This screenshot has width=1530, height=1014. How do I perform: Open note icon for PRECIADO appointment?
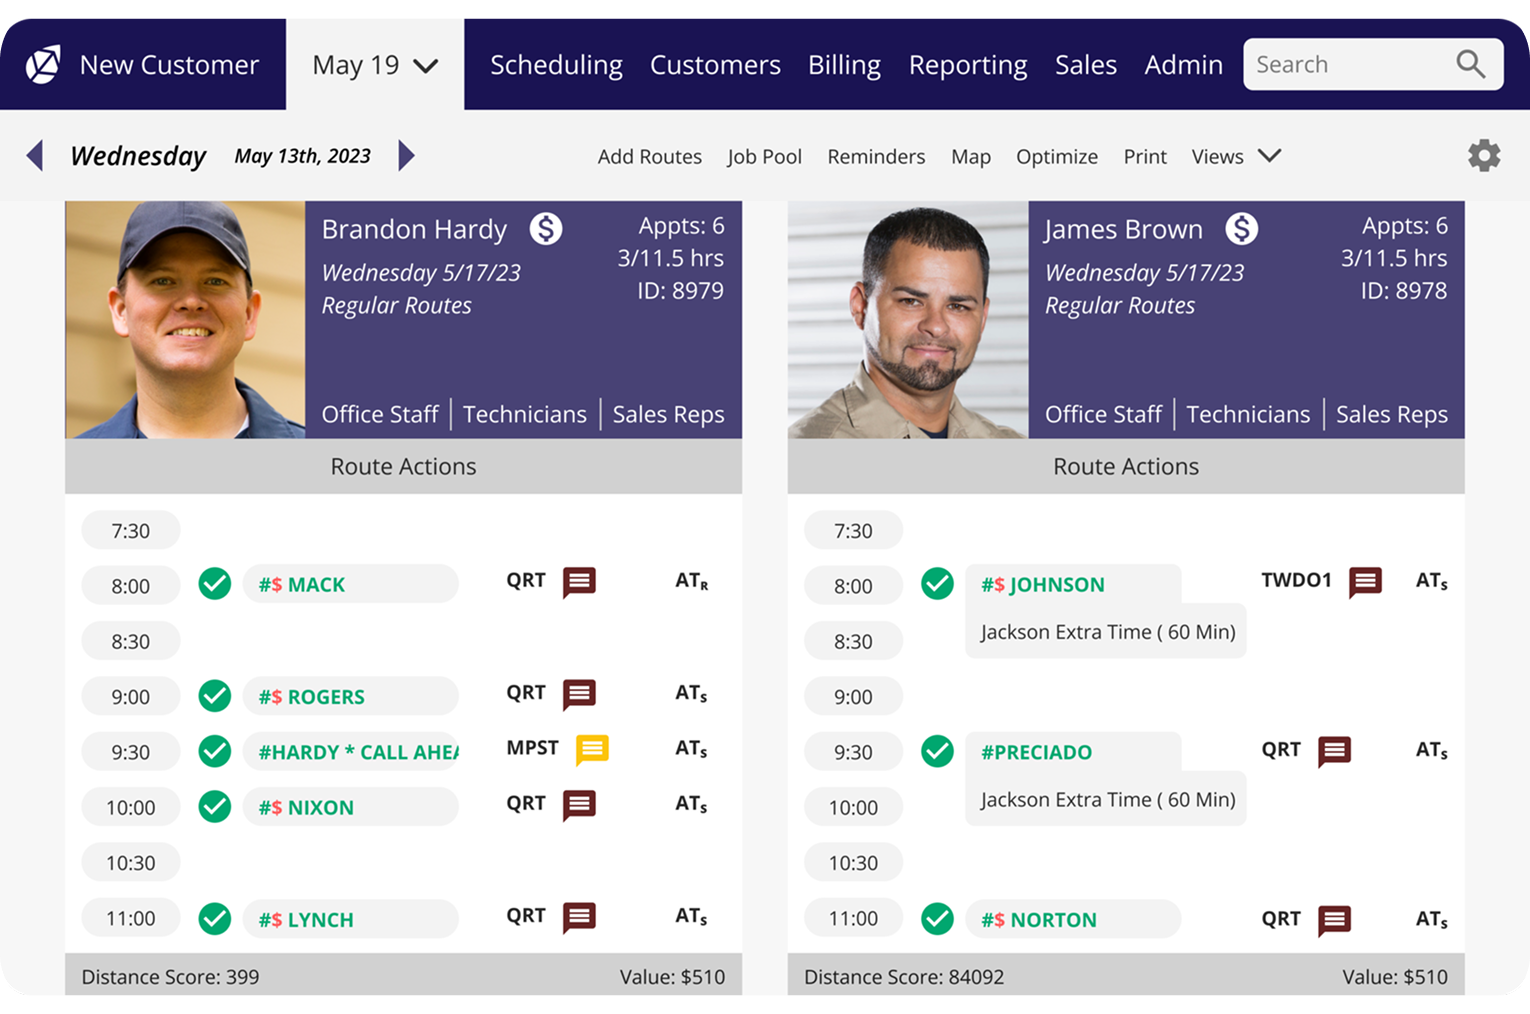tap(1334, 751)
